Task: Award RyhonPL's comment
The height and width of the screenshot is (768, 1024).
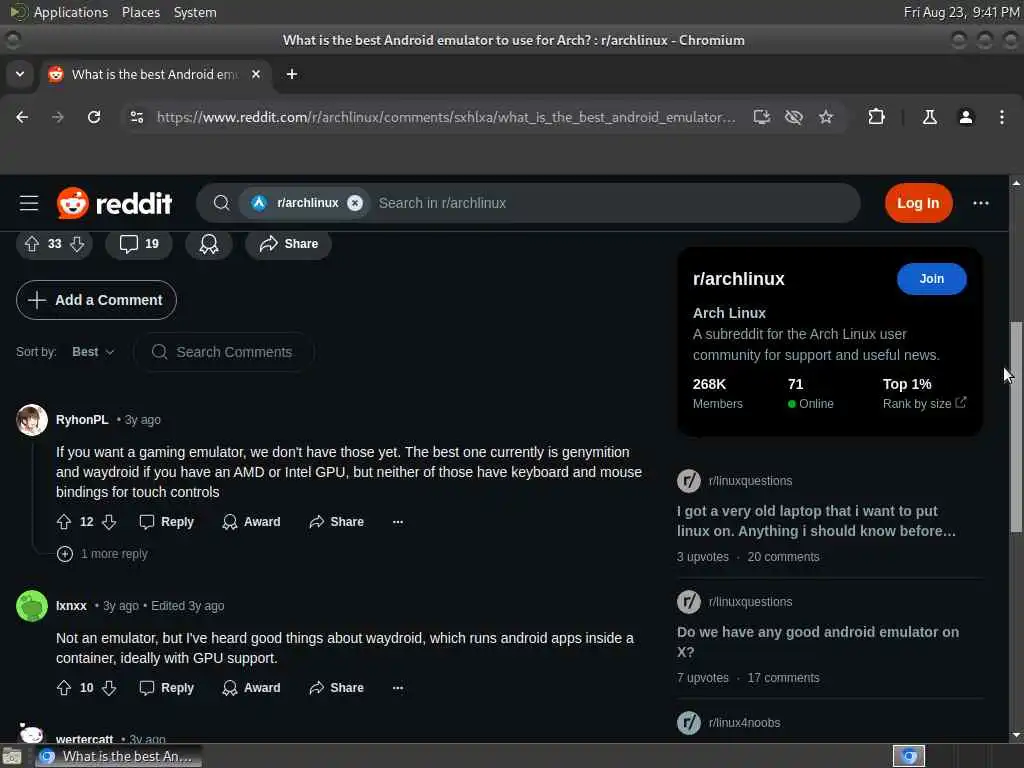Action: [251, 522]
